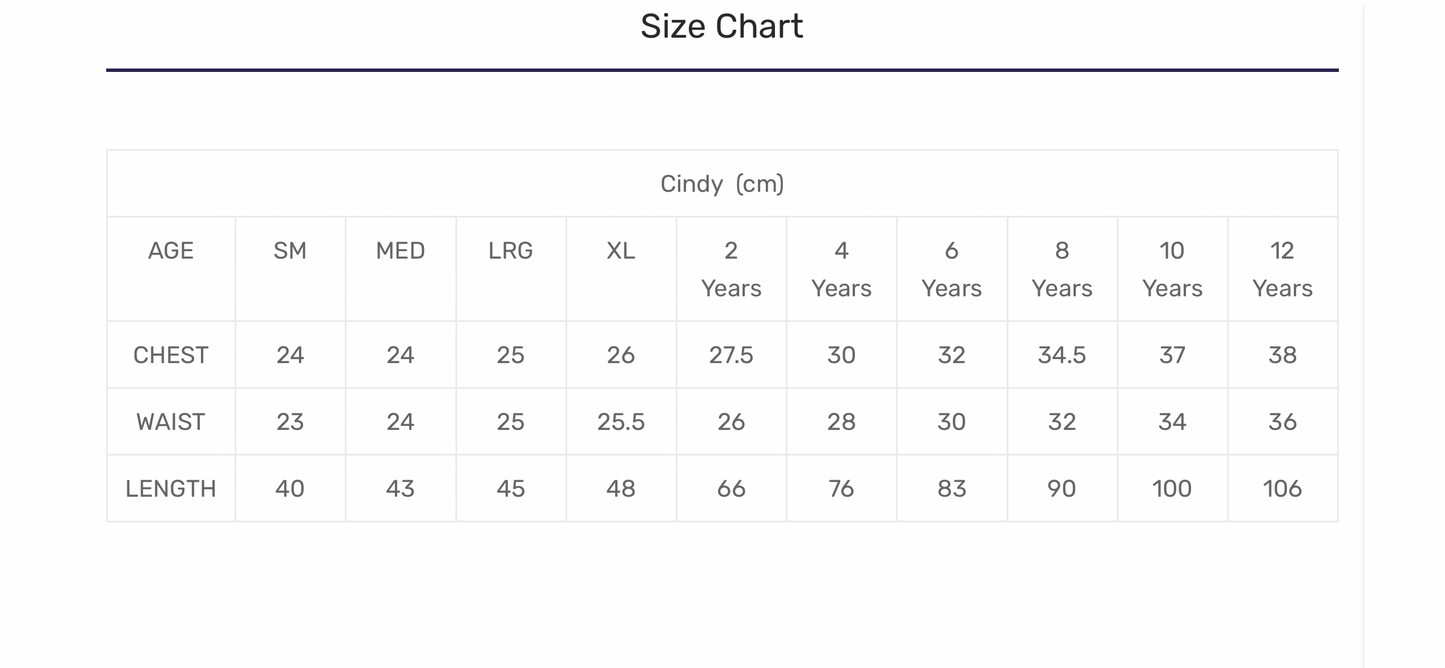Click length value 106 for 12 Years
This screenshot has width=1445, height=668.
coord(1282,489)
